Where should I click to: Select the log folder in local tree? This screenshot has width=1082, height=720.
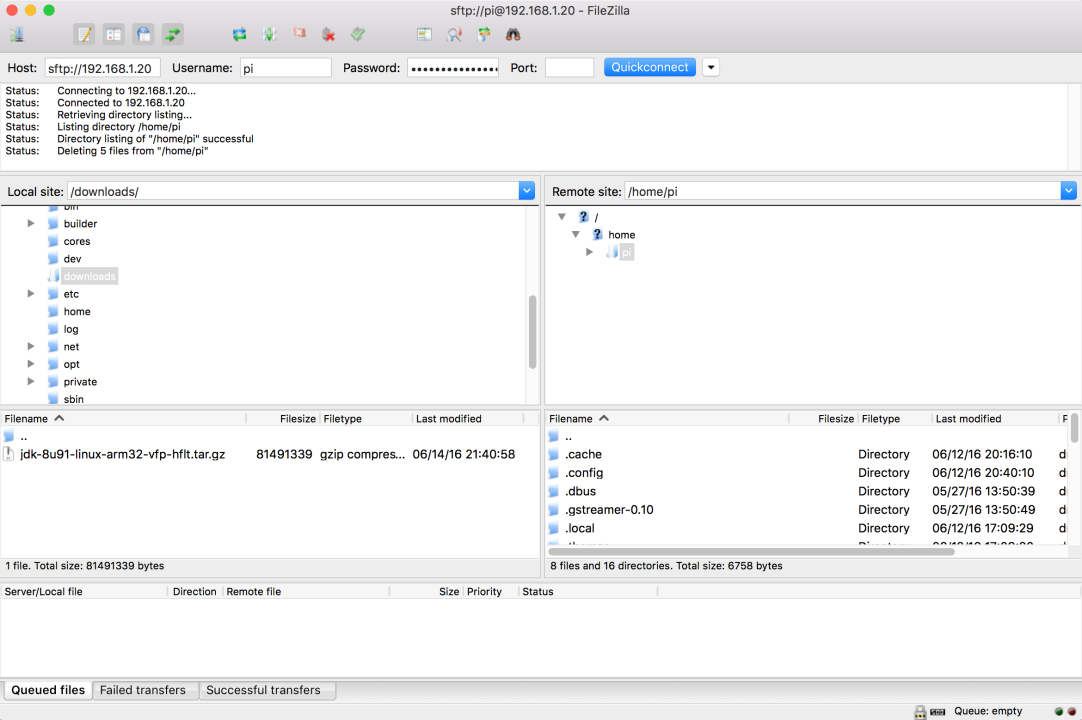point(71,329)
